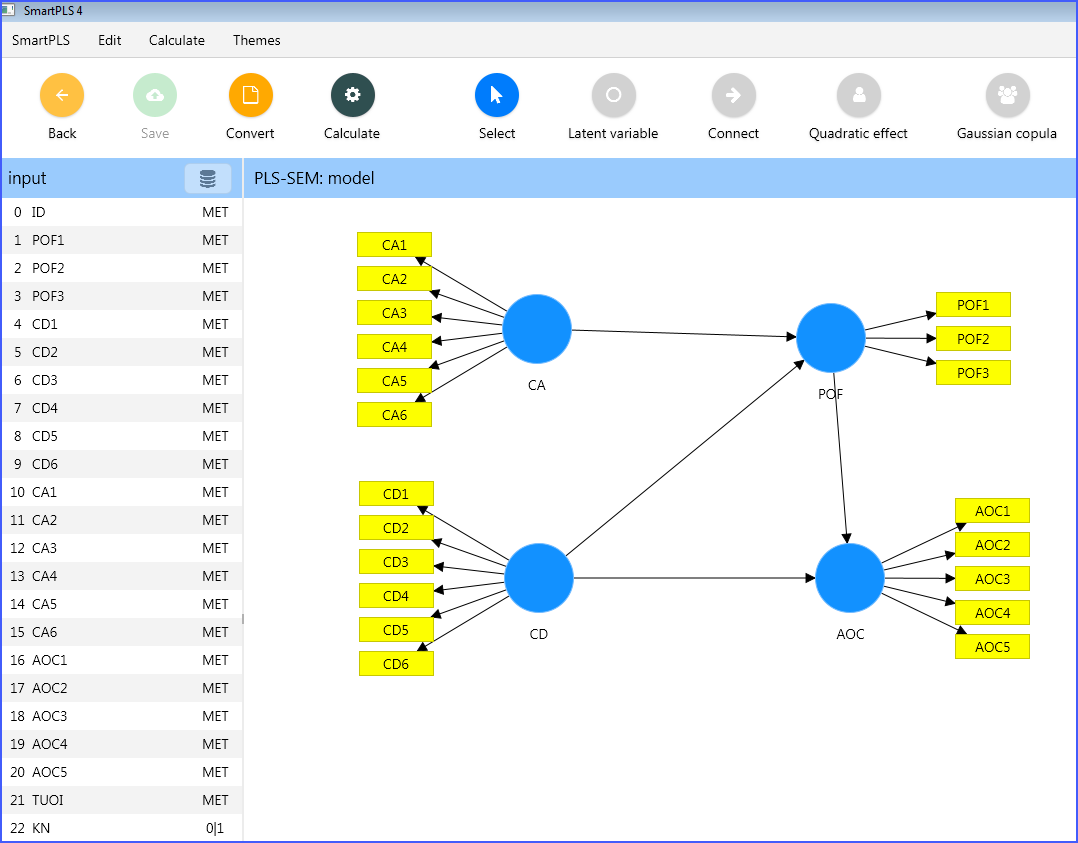Viewport: 1078px width, 843px height.
Task: Click the orange Back arrow icon
Action: click(62, 96)
